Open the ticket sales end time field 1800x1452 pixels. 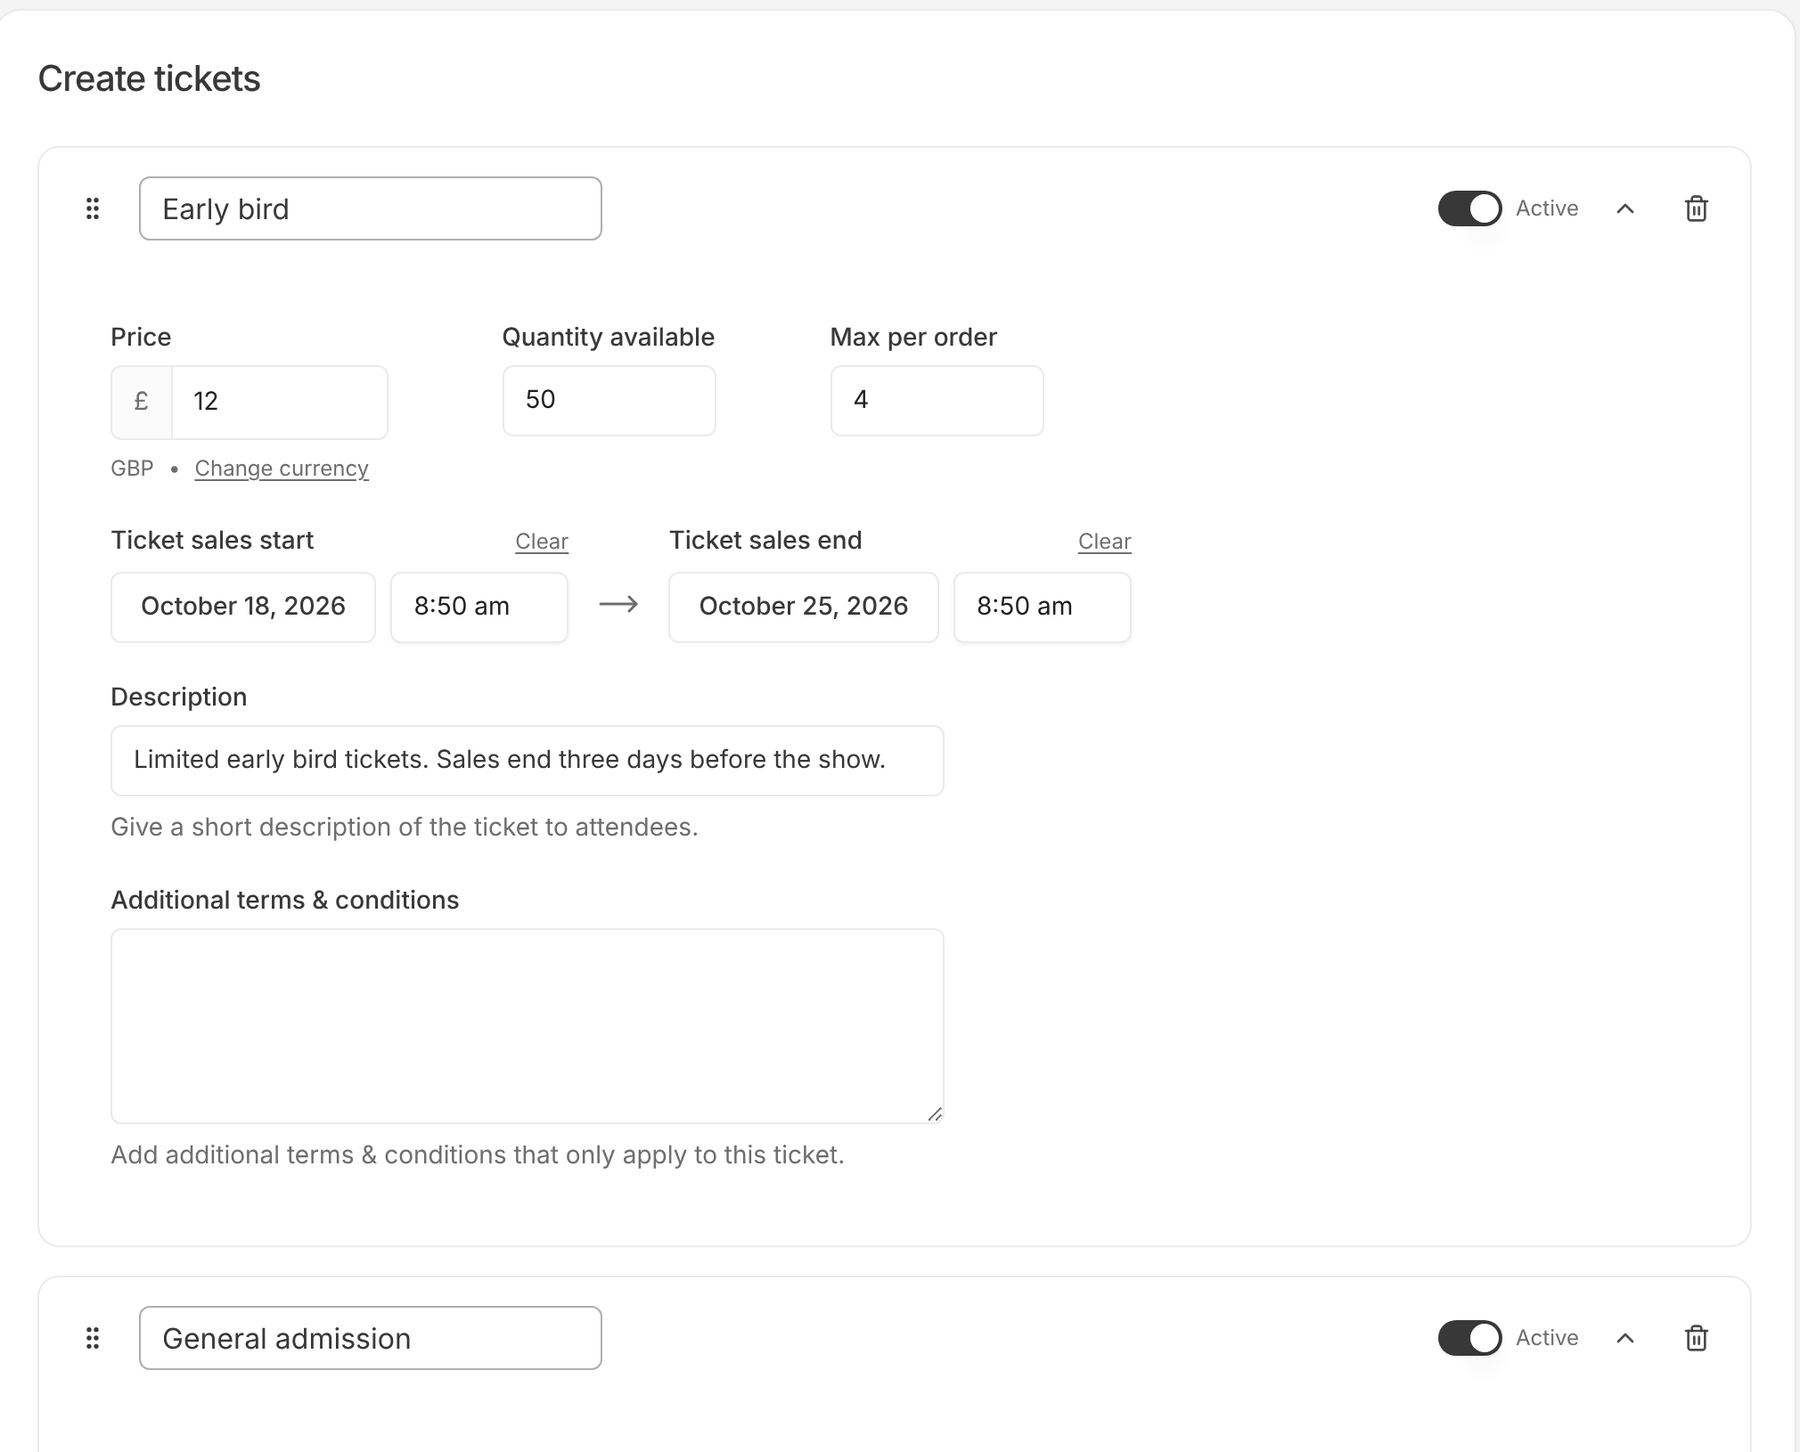click(1042, 607)
